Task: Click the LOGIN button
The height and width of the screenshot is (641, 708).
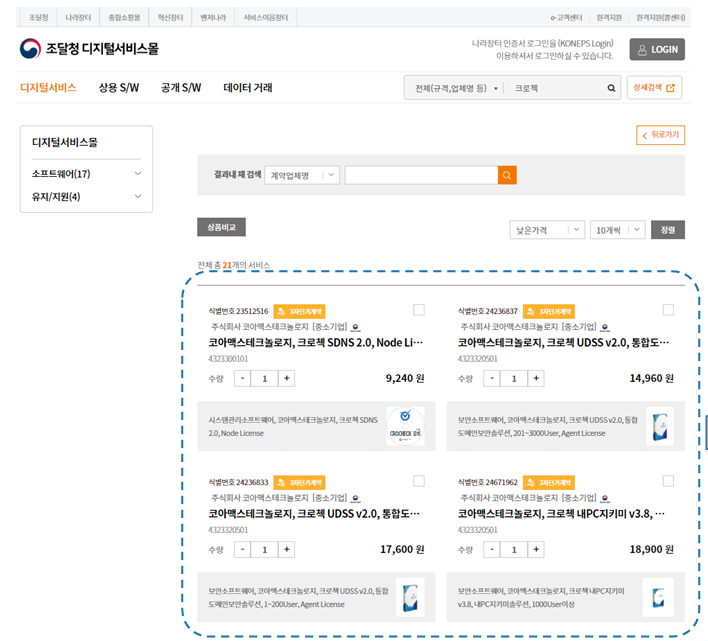Action: click(x=657, y=49)
